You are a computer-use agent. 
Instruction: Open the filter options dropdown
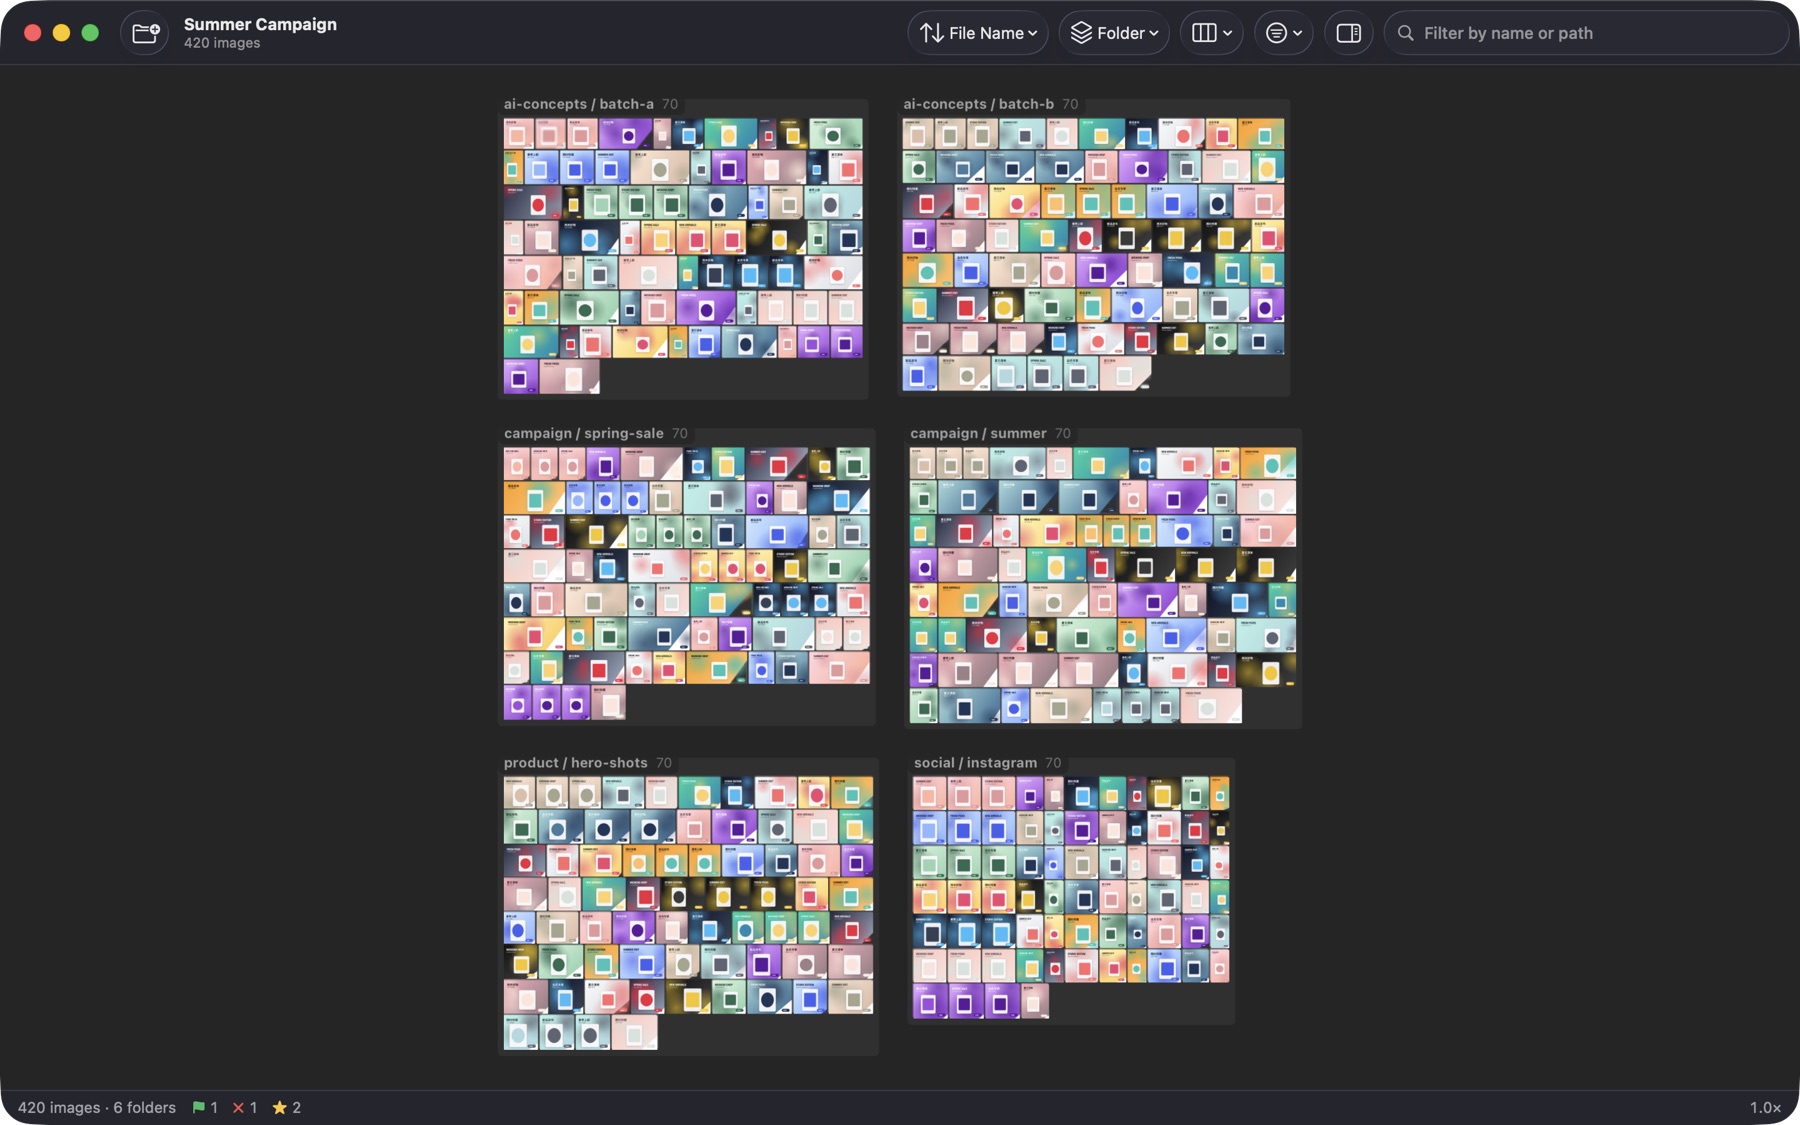coord(1283,33)
